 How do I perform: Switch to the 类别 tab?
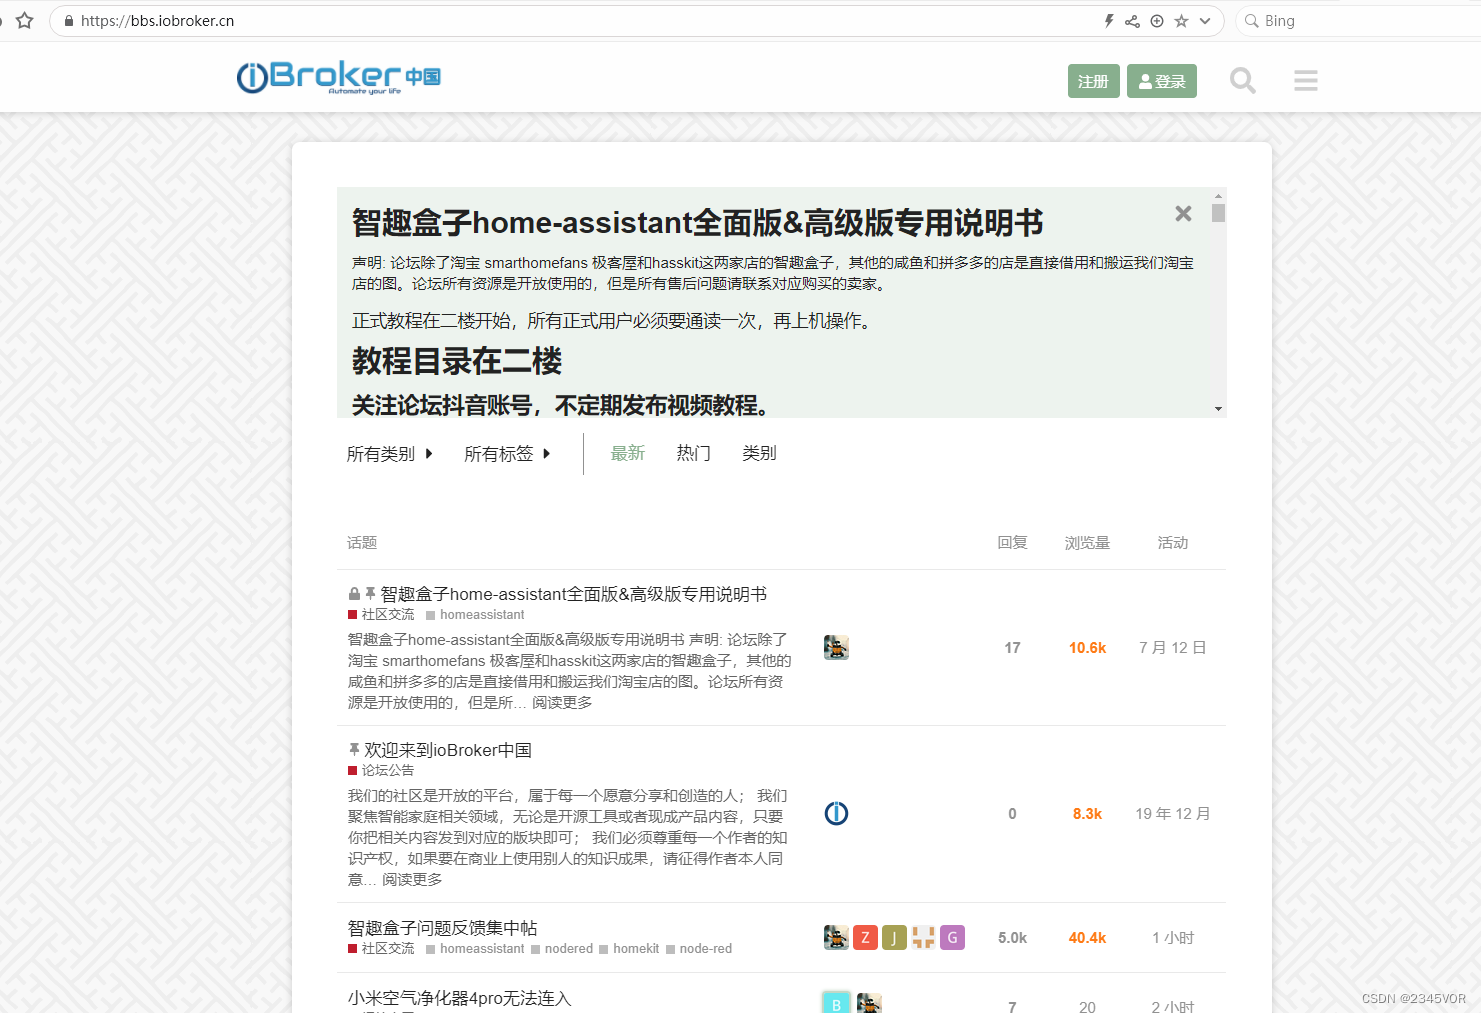760,452
